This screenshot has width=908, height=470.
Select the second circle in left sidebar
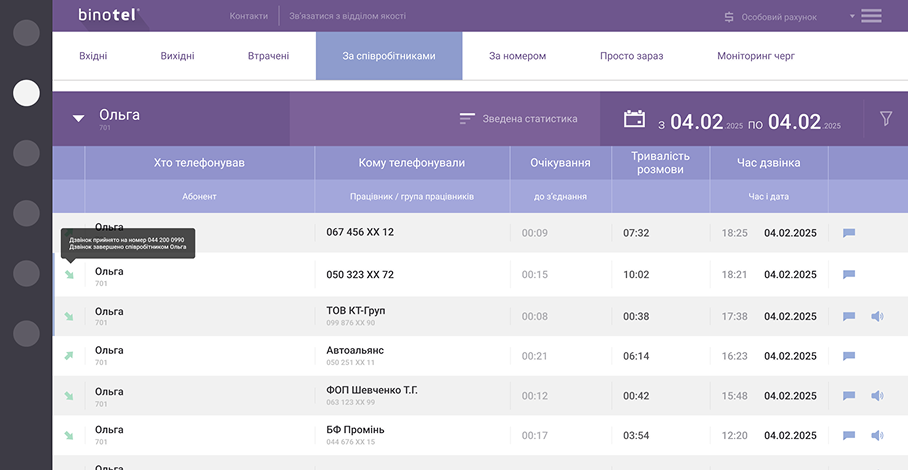[26, 93]
